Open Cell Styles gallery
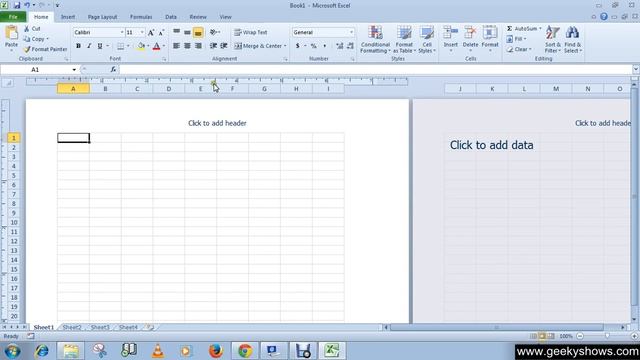The height and width of the screenshot is (360, 640). [427, 39]
